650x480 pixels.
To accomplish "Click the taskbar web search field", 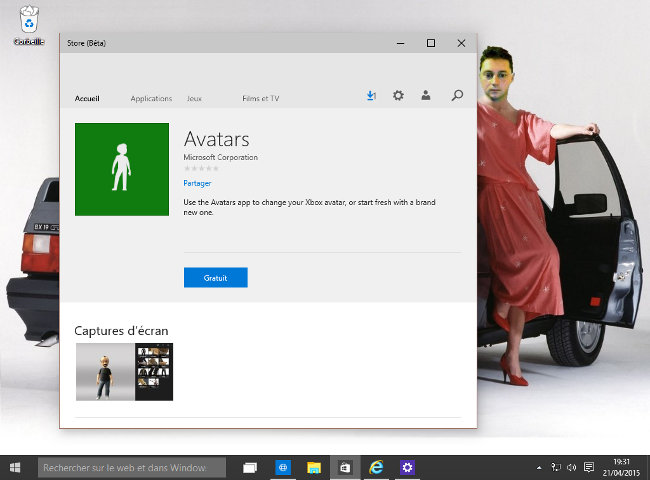I will (x=131, y=467).
